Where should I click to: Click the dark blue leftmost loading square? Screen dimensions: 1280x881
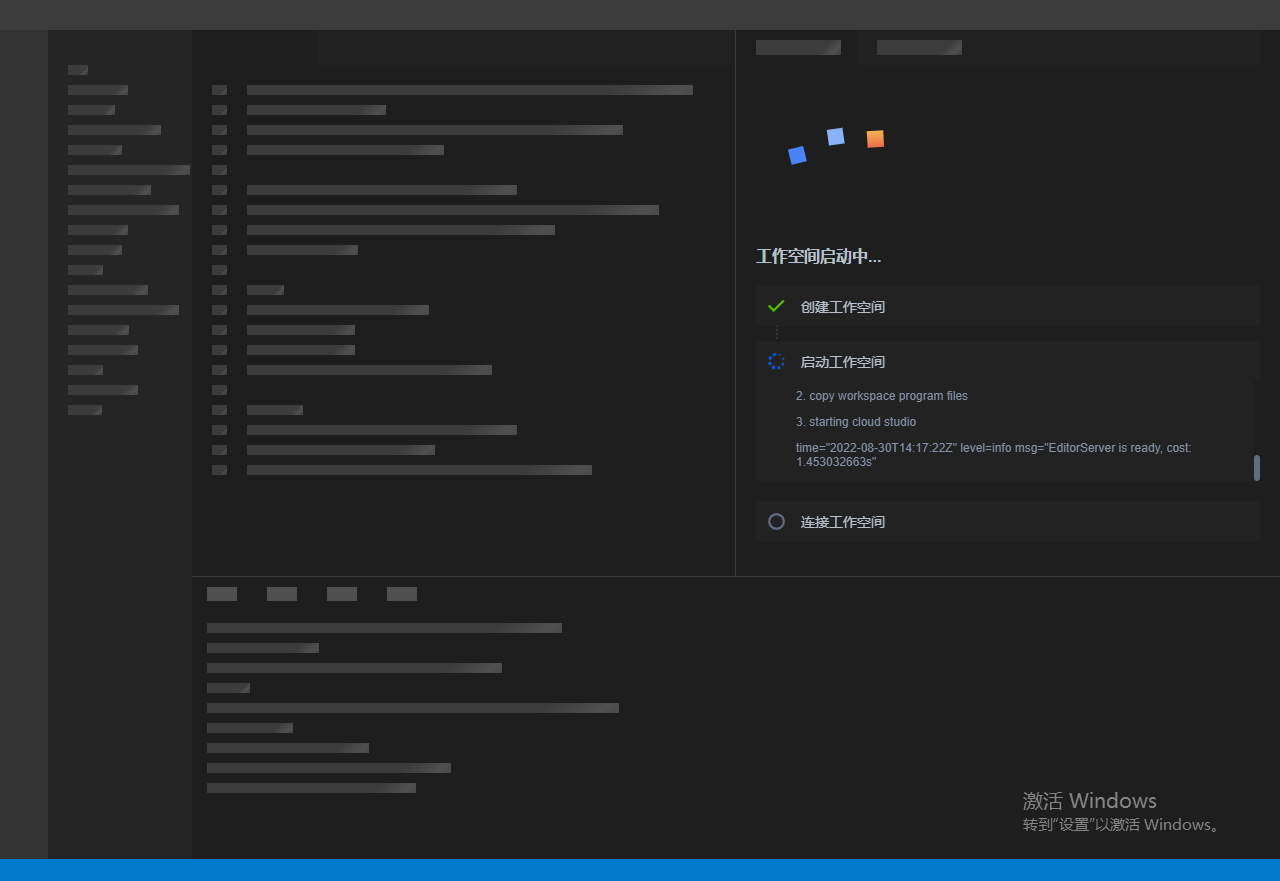tap(797, 155)
